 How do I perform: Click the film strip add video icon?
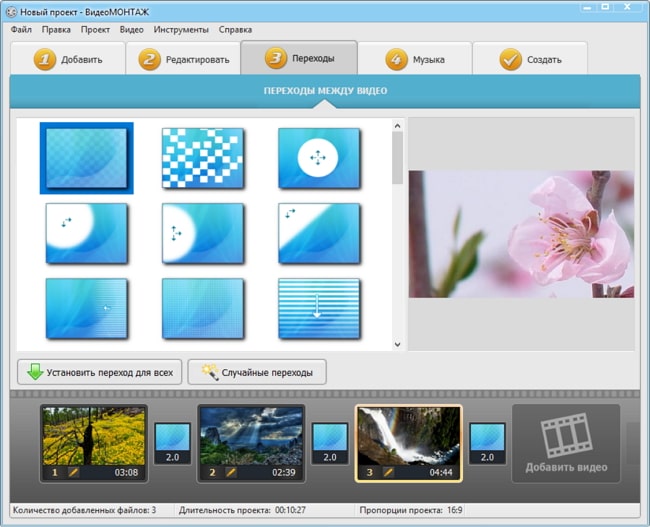[565, 435]
